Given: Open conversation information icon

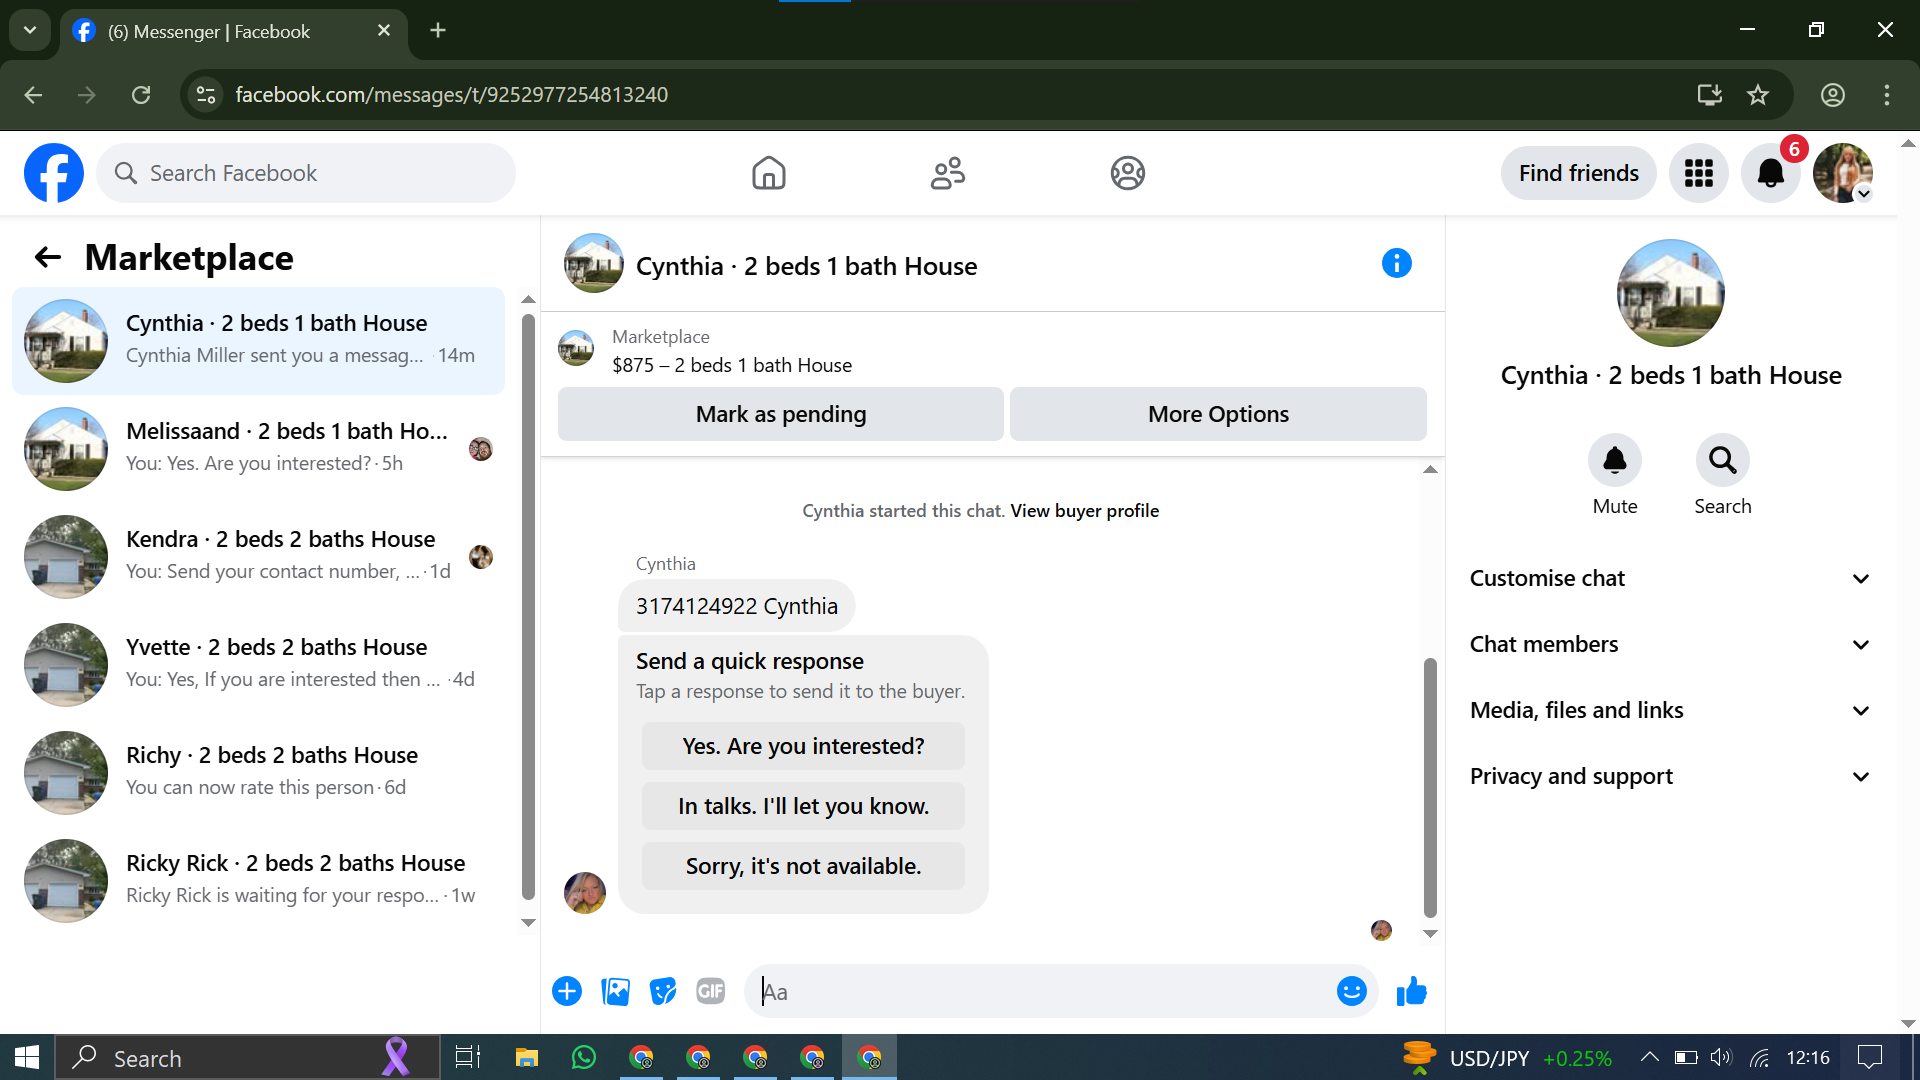Looking at the screenshot, I should coord(1396,263).
